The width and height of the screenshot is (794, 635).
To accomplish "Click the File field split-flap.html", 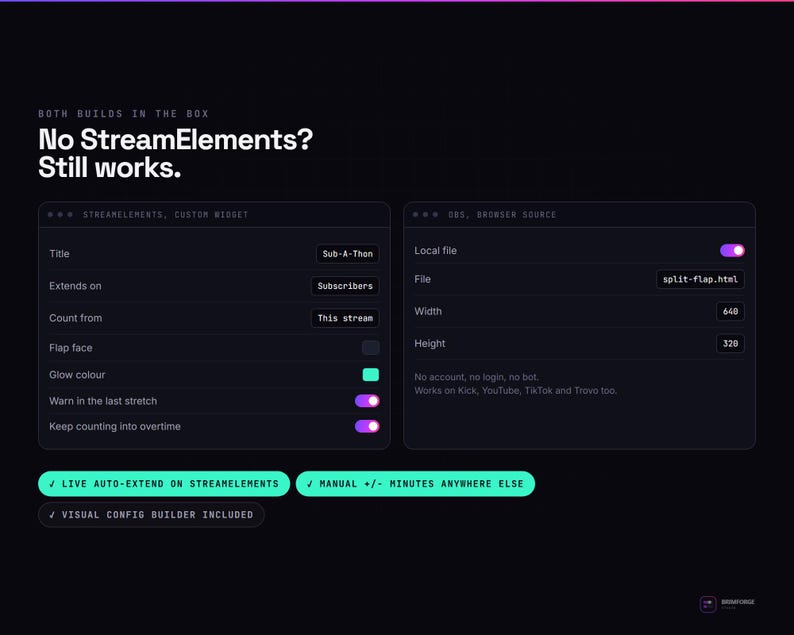I will pos(700,279).
